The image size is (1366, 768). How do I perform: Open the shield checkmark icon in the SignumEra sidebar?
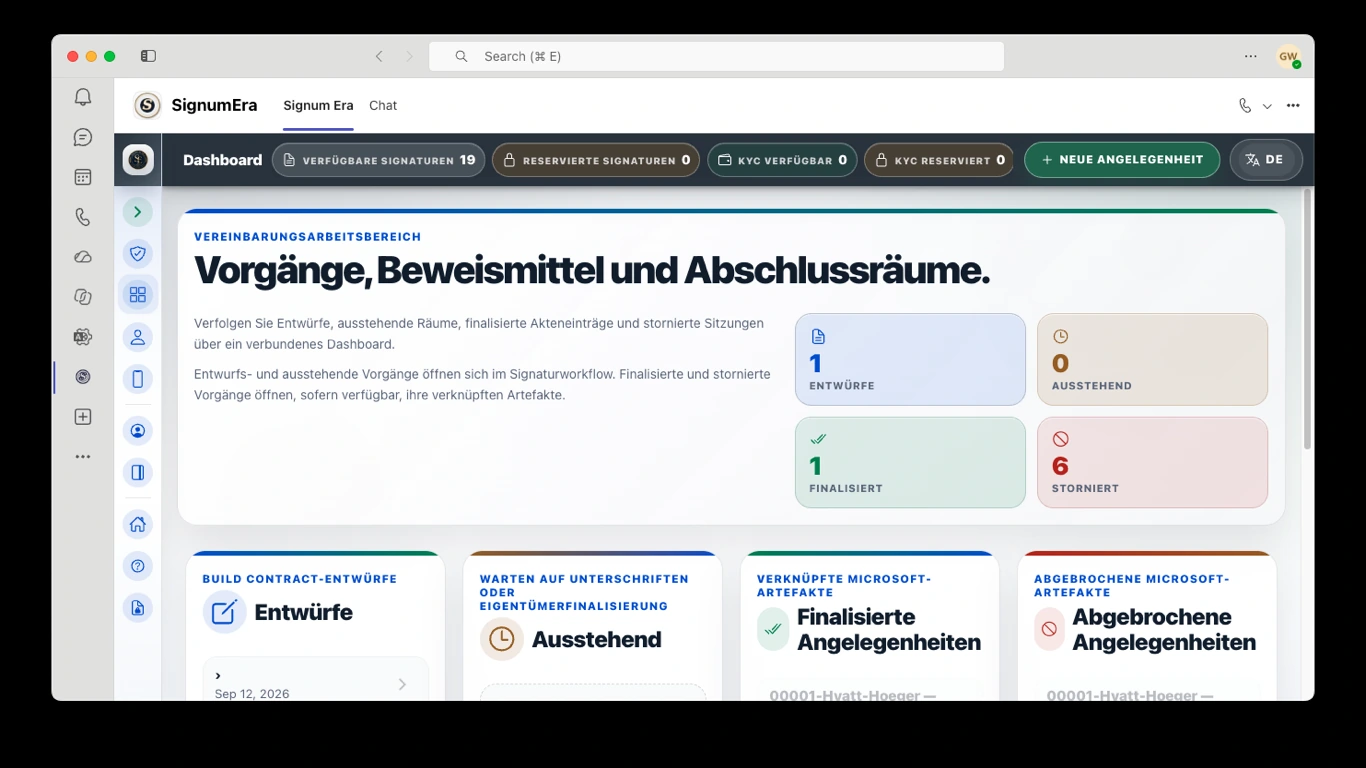138,253
